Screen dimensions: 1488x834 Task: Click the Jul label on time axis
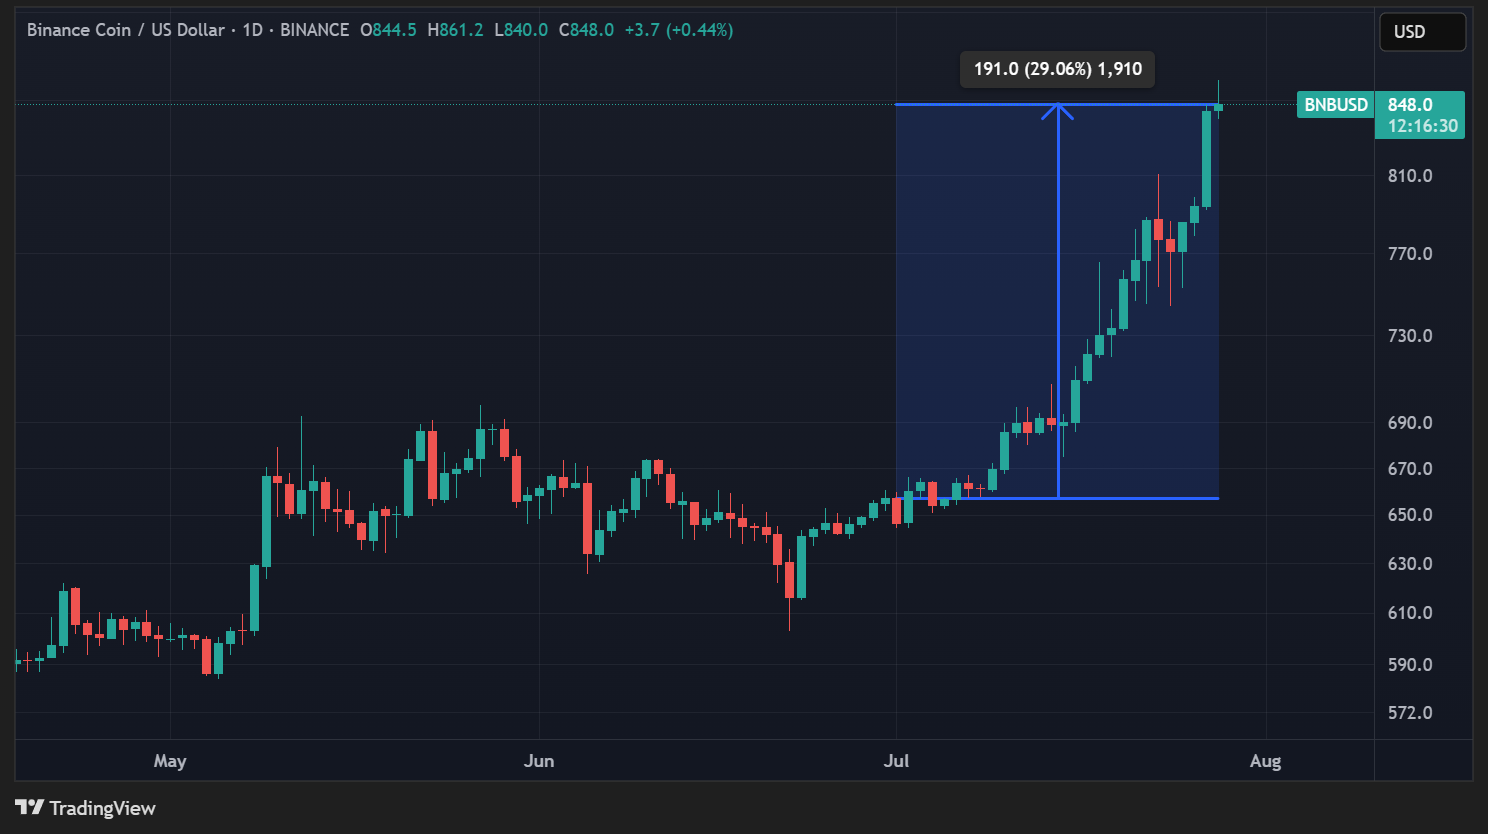pyautogui.click(x=896, y=761)
